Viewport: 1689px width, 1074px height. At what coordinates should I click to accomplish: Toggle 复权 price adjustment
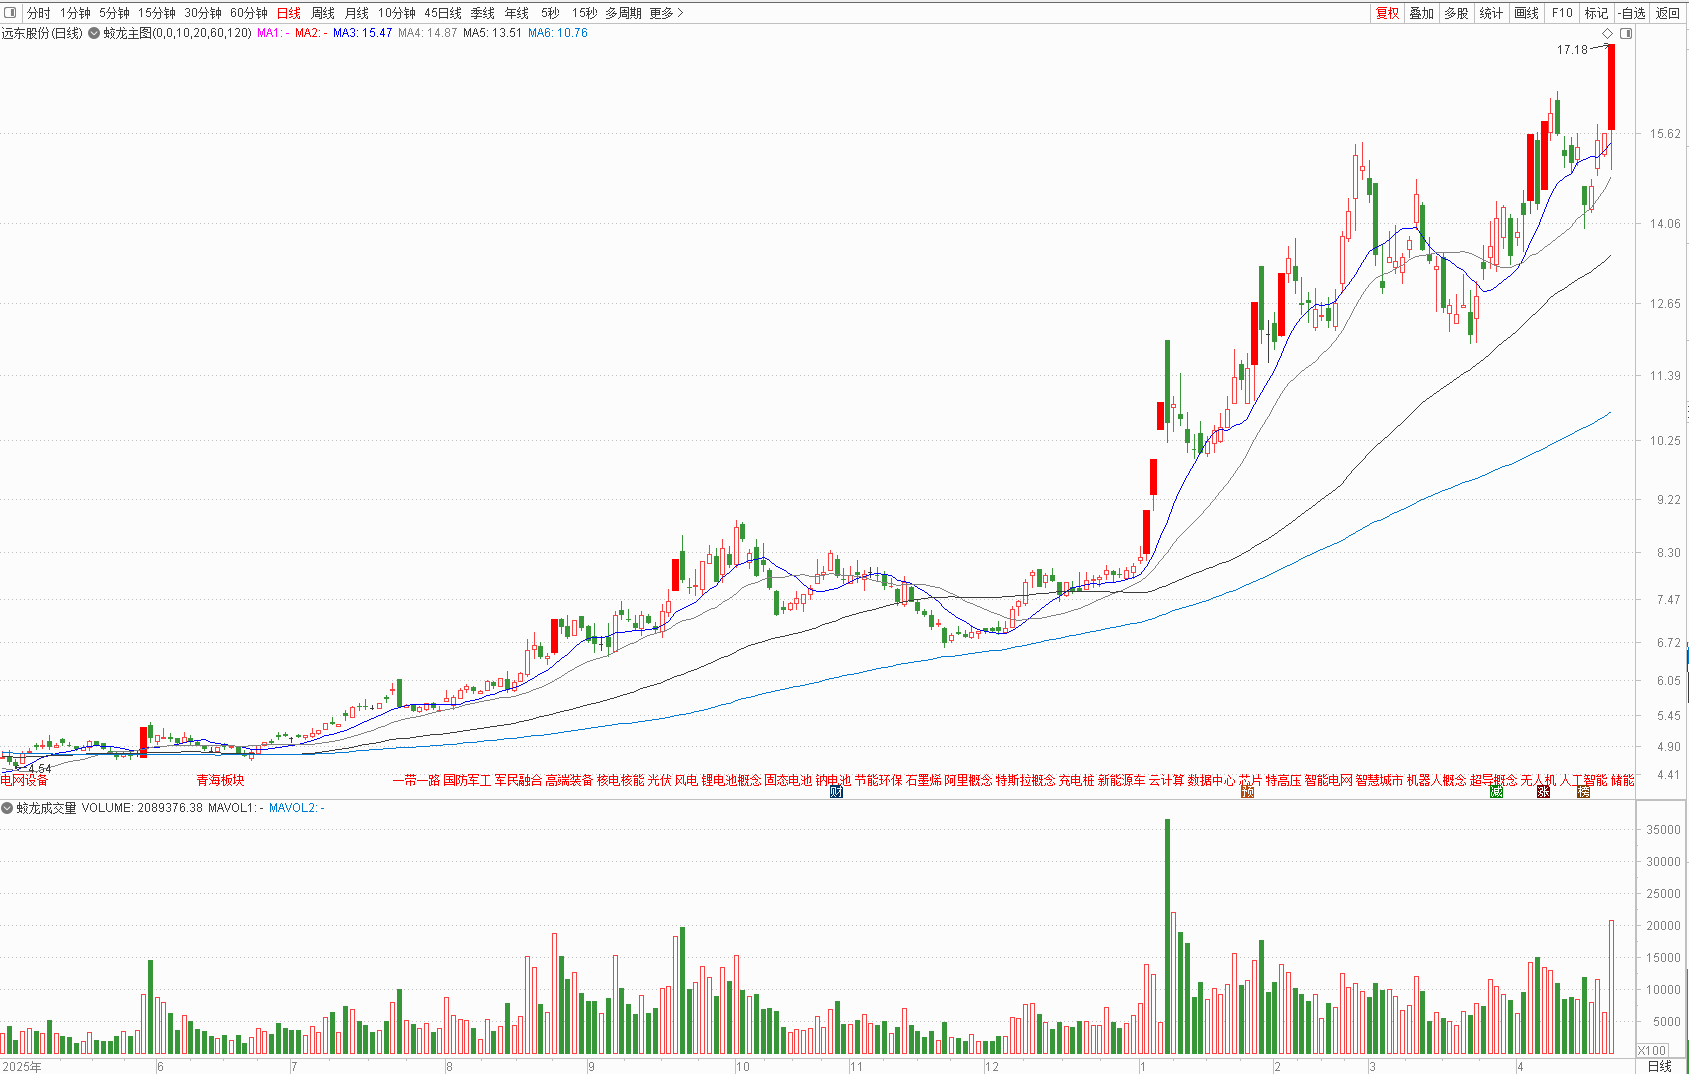(x=1387, y=13)
